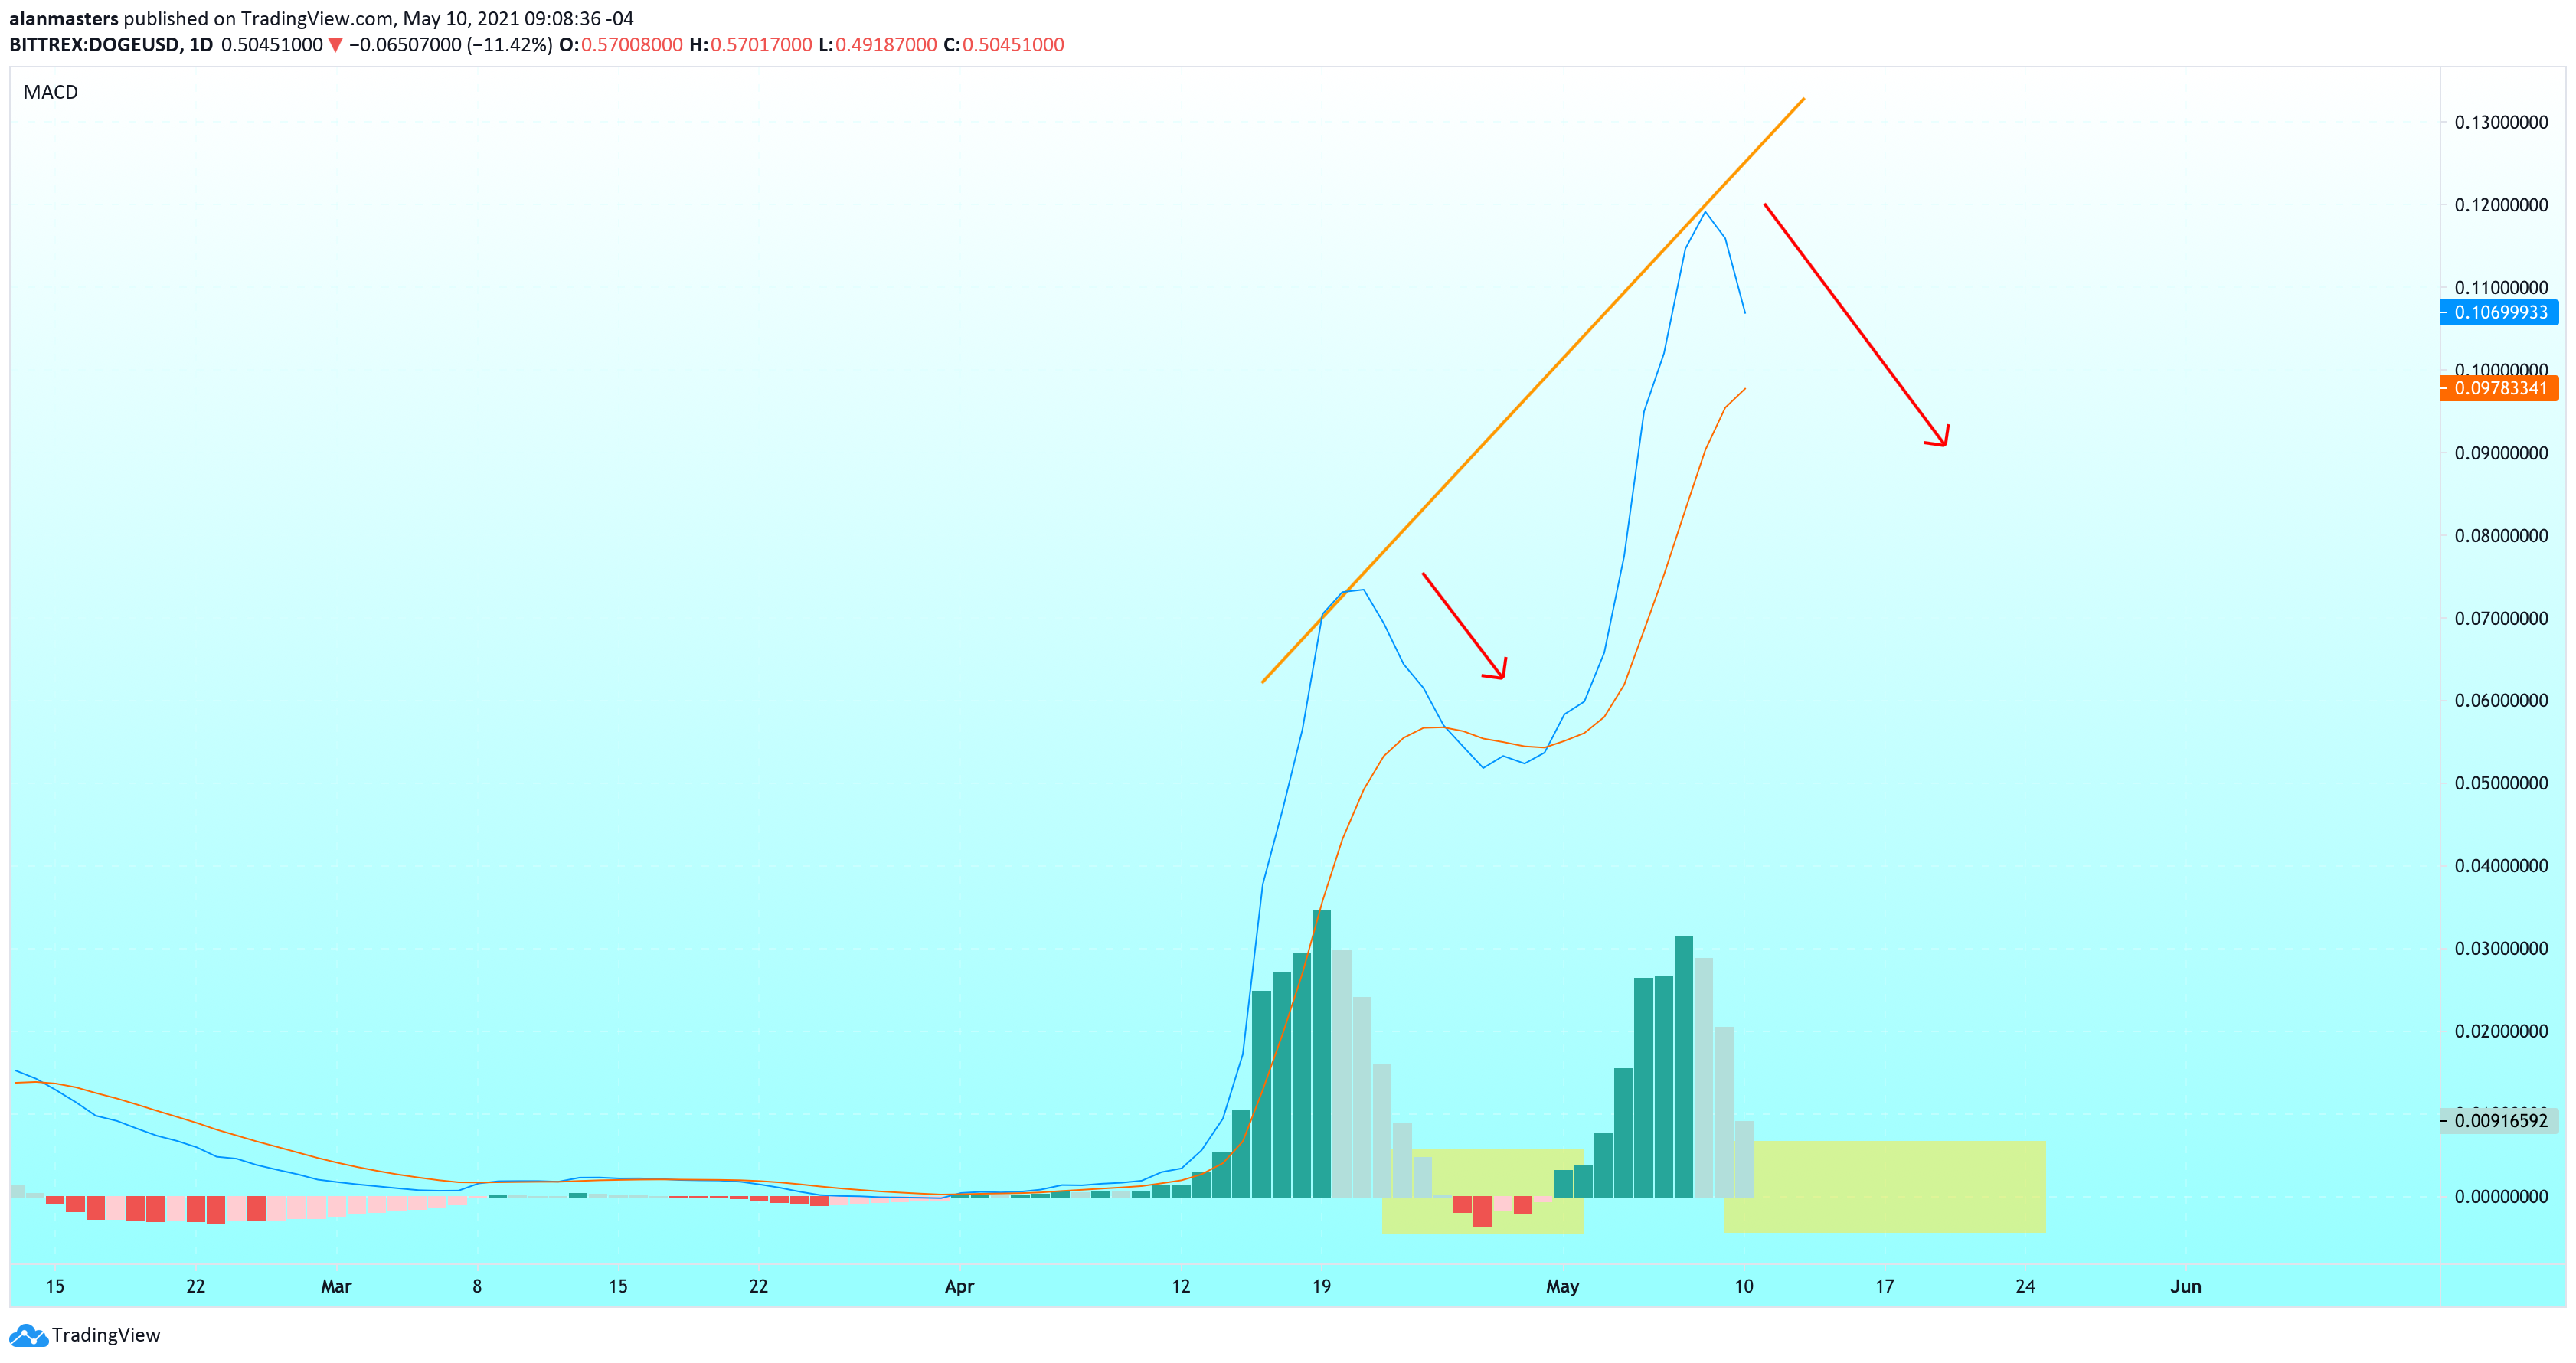The width and height of the screenshot is (2576, 1363).
Task: Click the tallest green histogram bar near April 19
Action: 1321,1053
